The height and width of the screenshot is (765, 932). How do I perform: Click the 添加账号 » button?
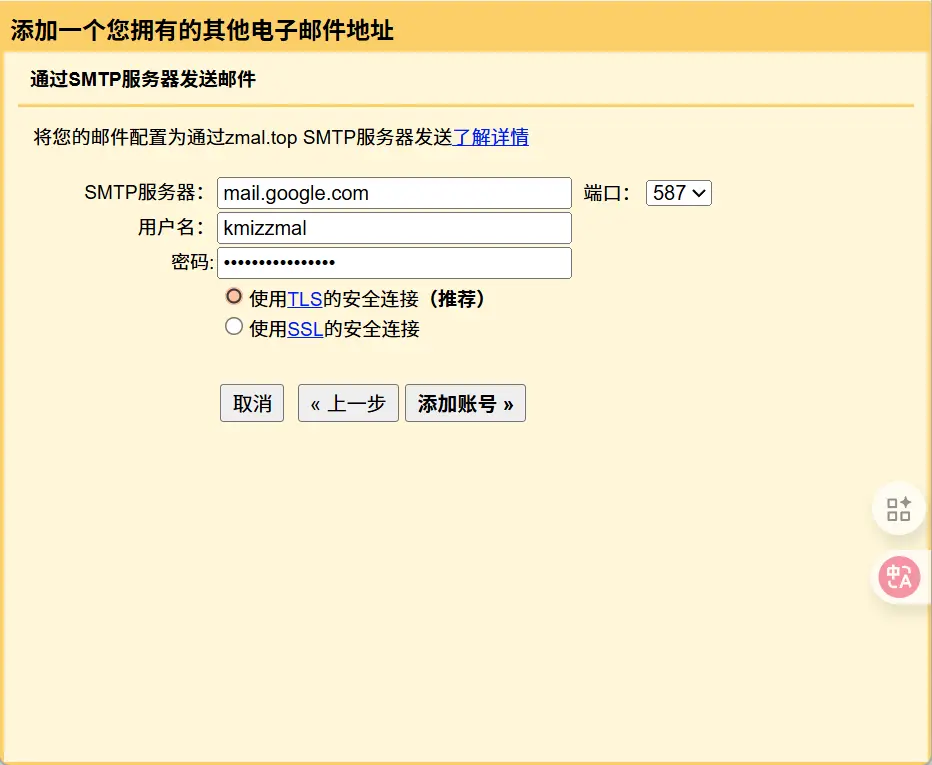pos(465,403)
